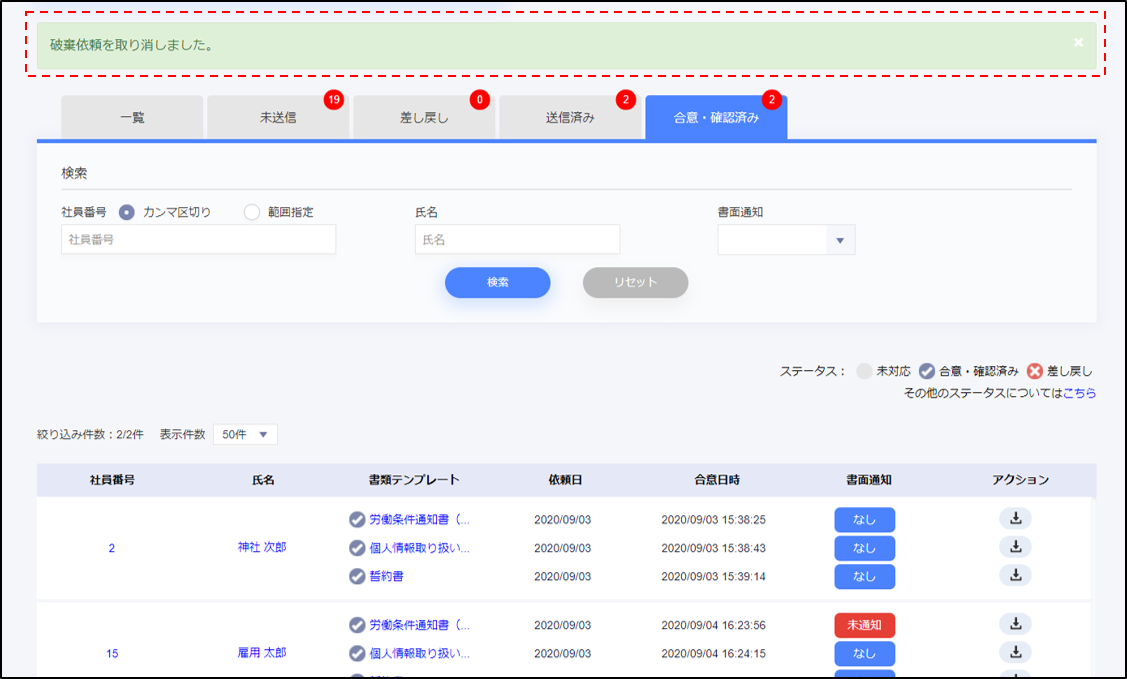Download 神社 次郎's 個人情報取り扱い document
The image size is (1127, 679).
pyautogui.click(x=1015, y=547)
